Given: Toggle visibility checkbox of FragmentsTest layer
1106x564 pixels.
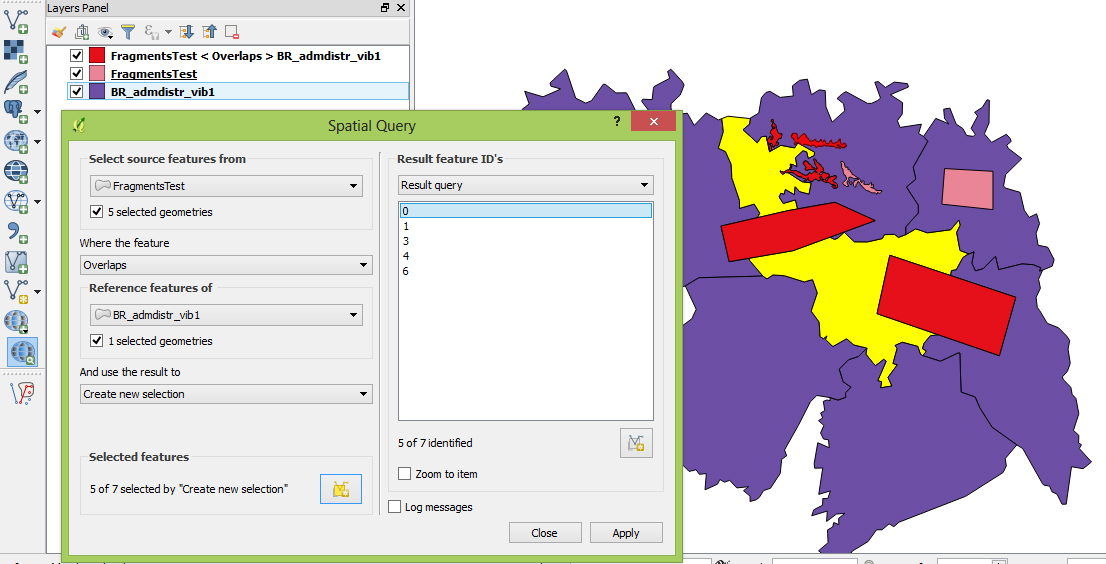Looking at the screenshot, I should tap(77, 73).
